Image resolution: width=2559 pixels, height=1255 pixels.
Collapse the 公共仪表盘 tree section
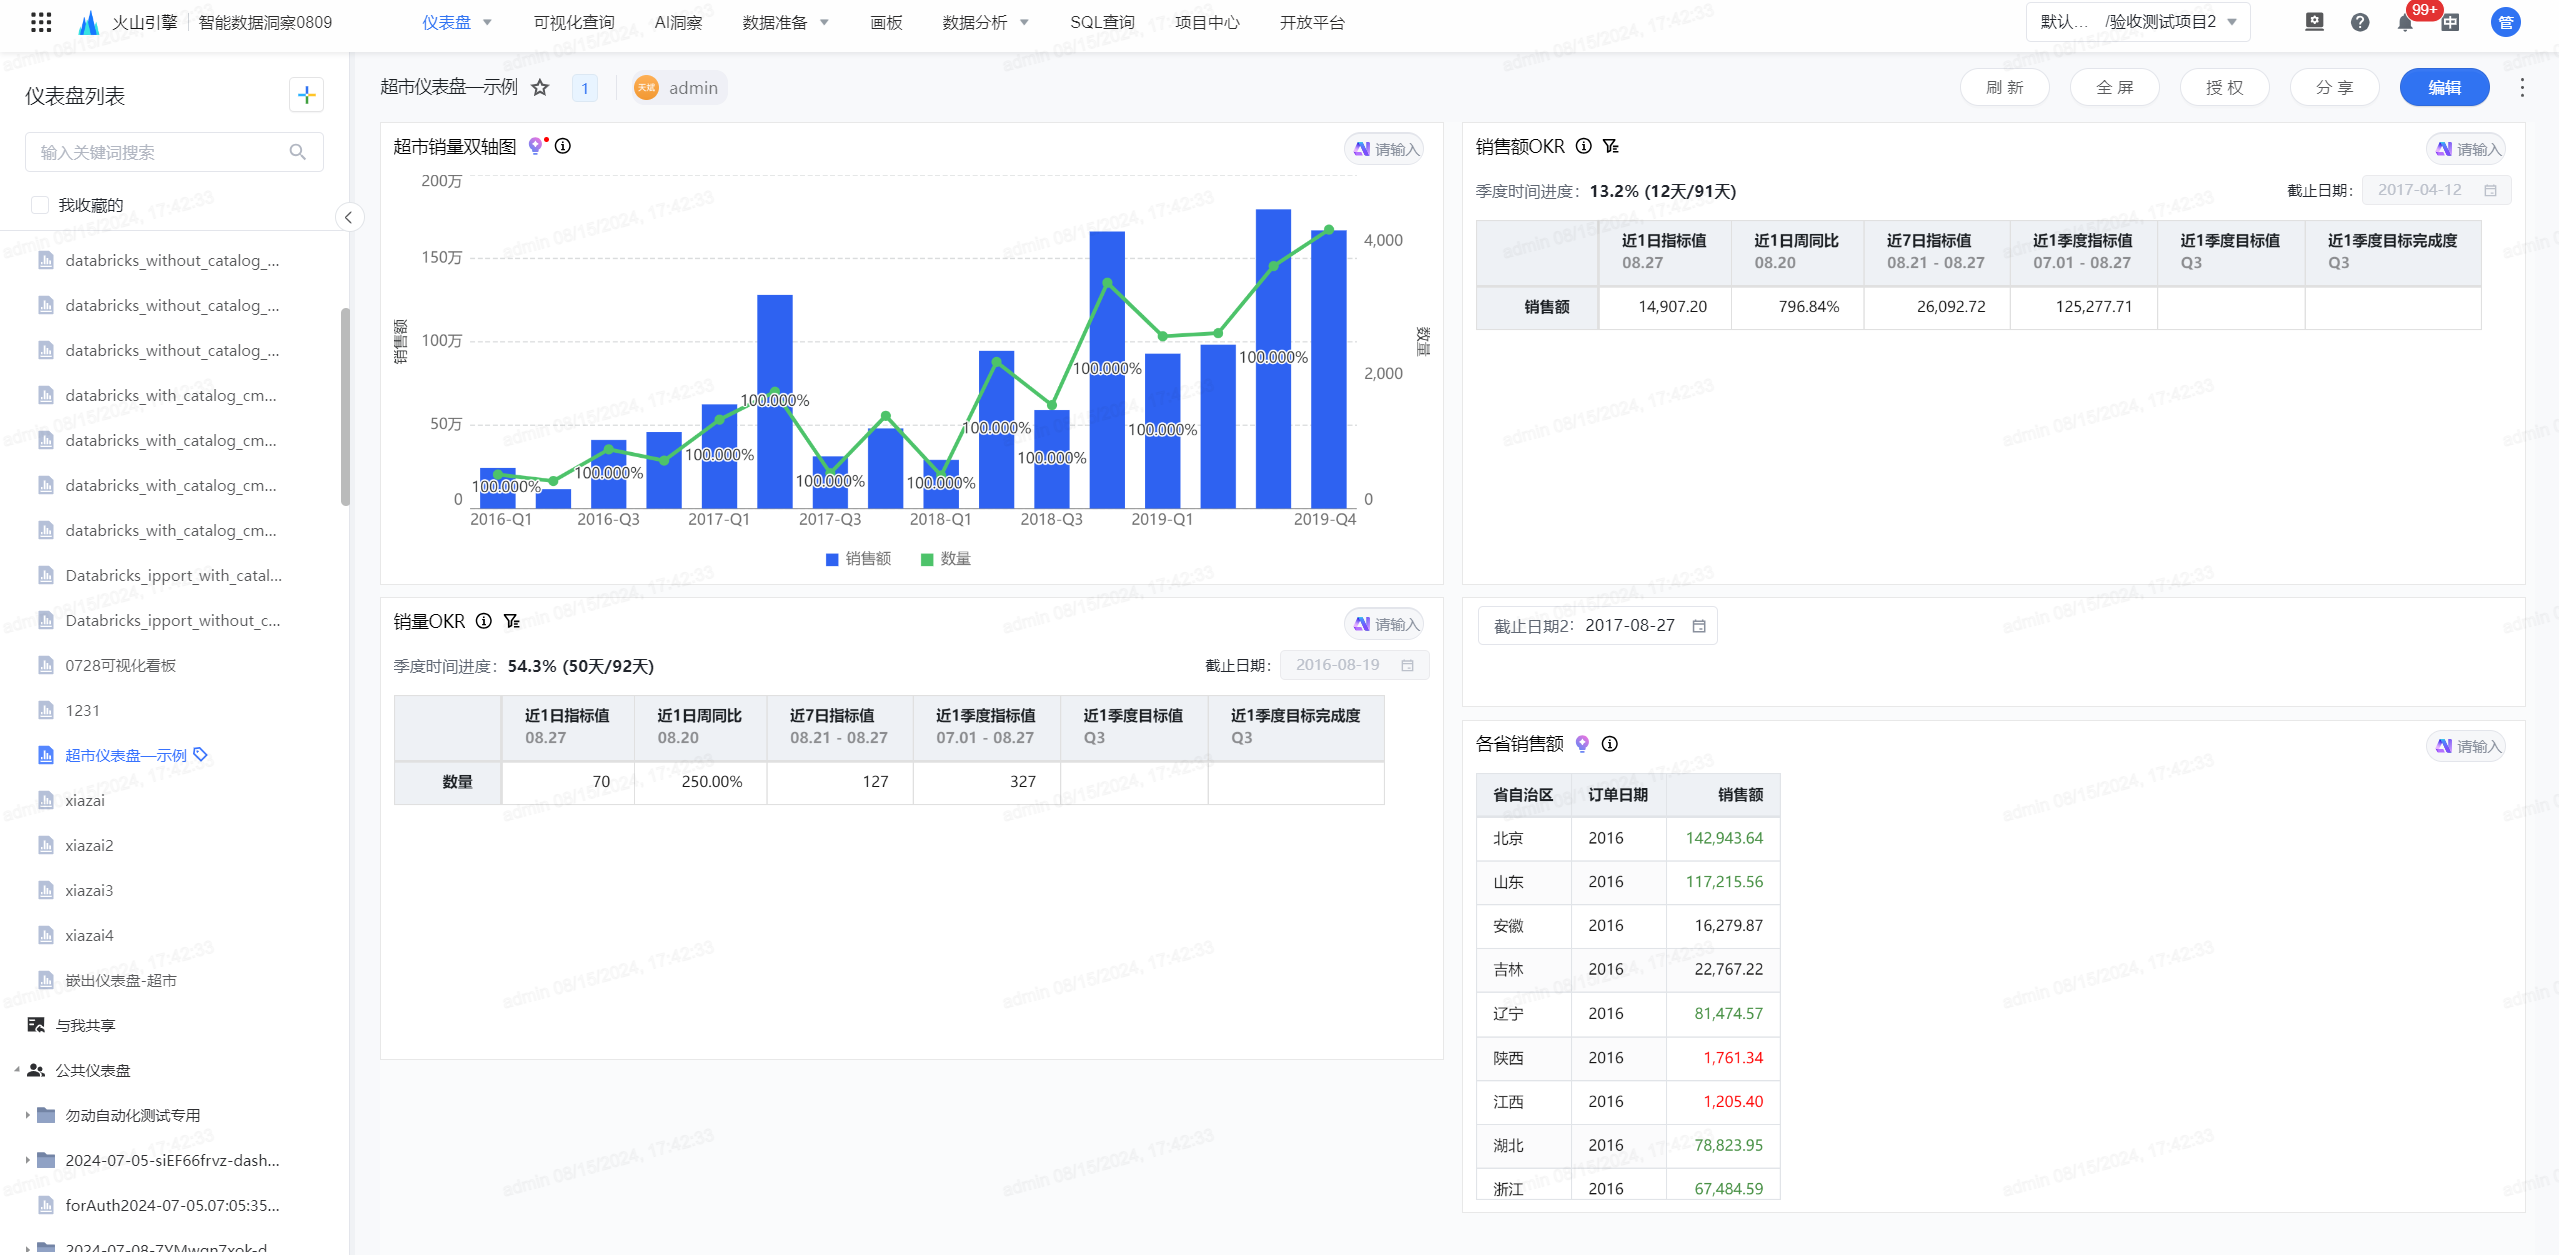tap(17, 1070)
